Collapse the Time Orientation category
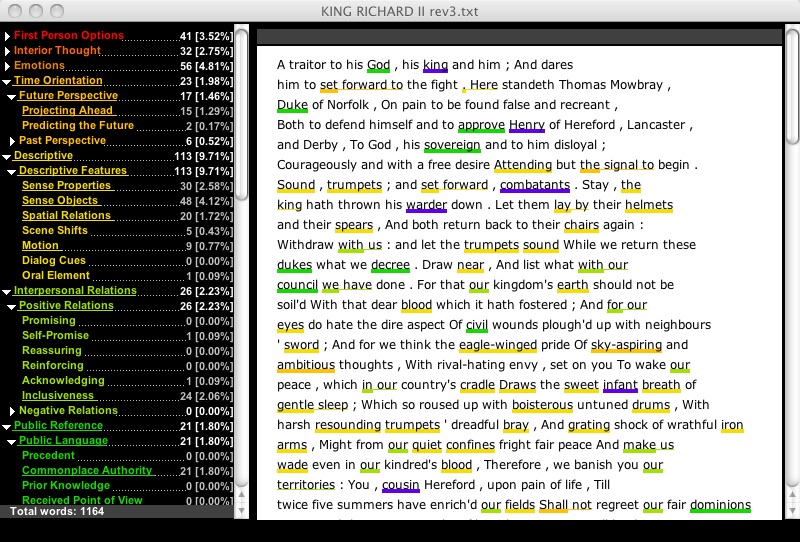The image size is (800, 542). coord(7,82)
